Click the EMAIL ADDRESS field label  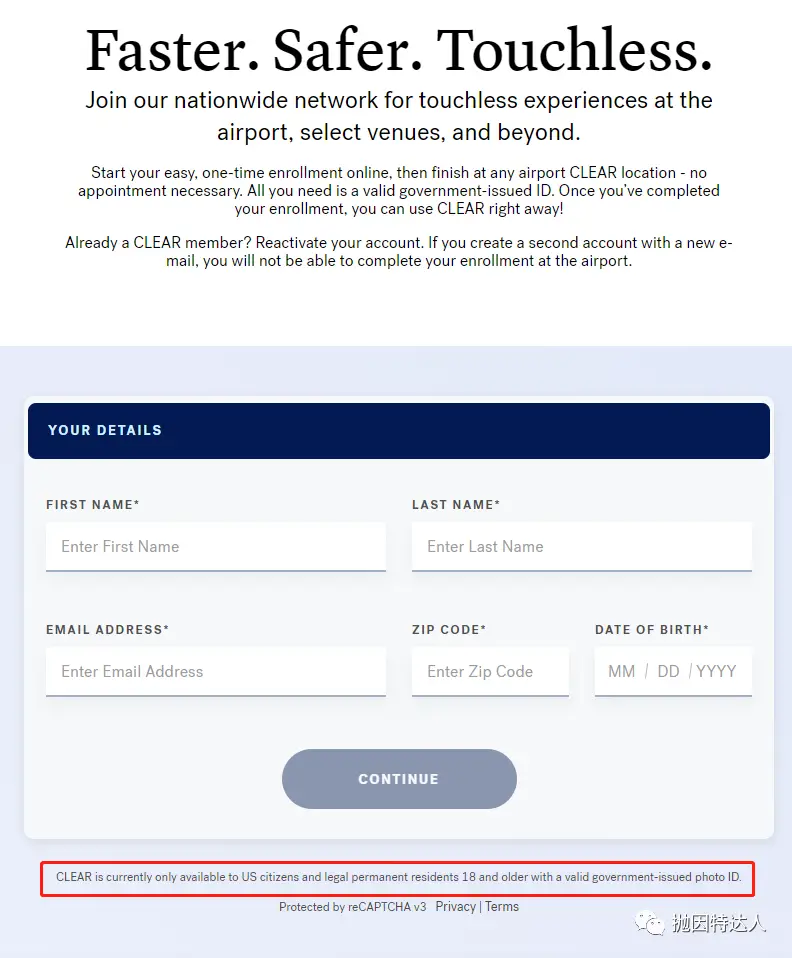108,629
